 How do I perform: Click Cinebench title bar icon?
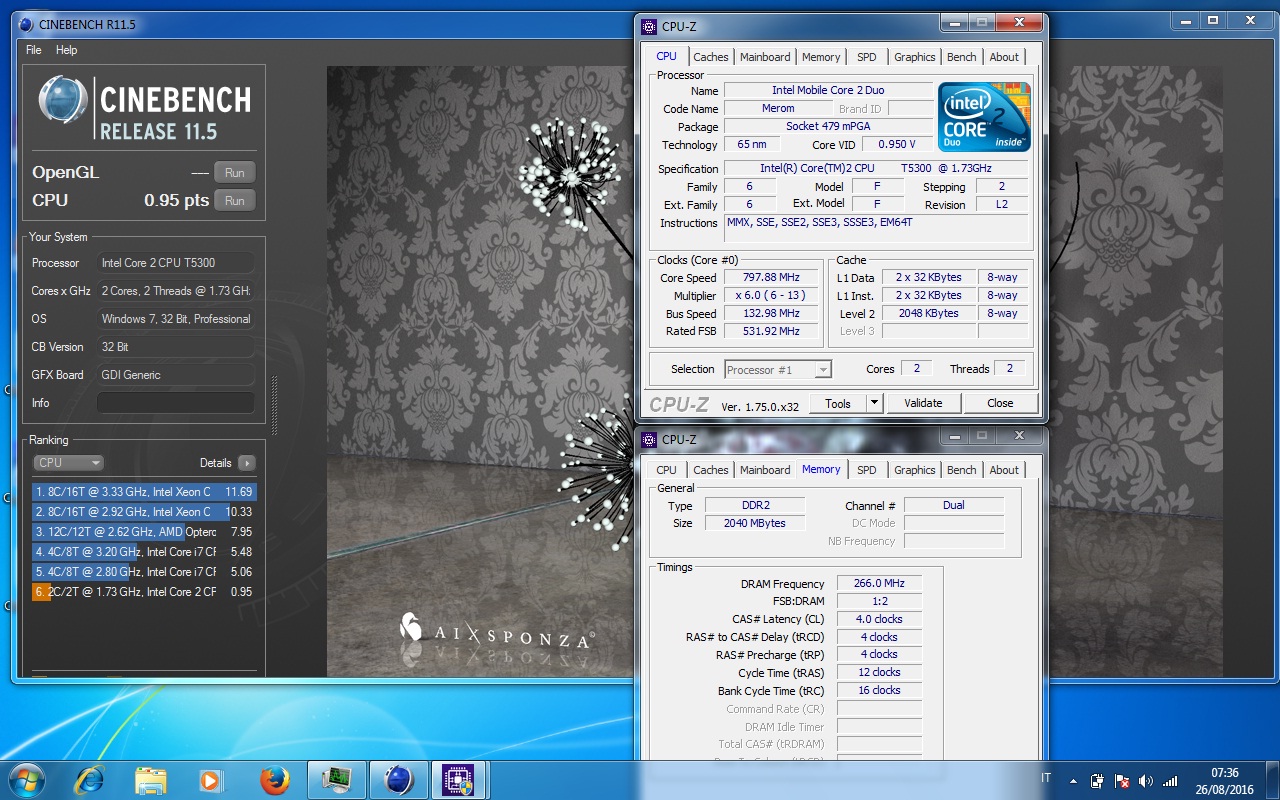(x=25, y=24)
